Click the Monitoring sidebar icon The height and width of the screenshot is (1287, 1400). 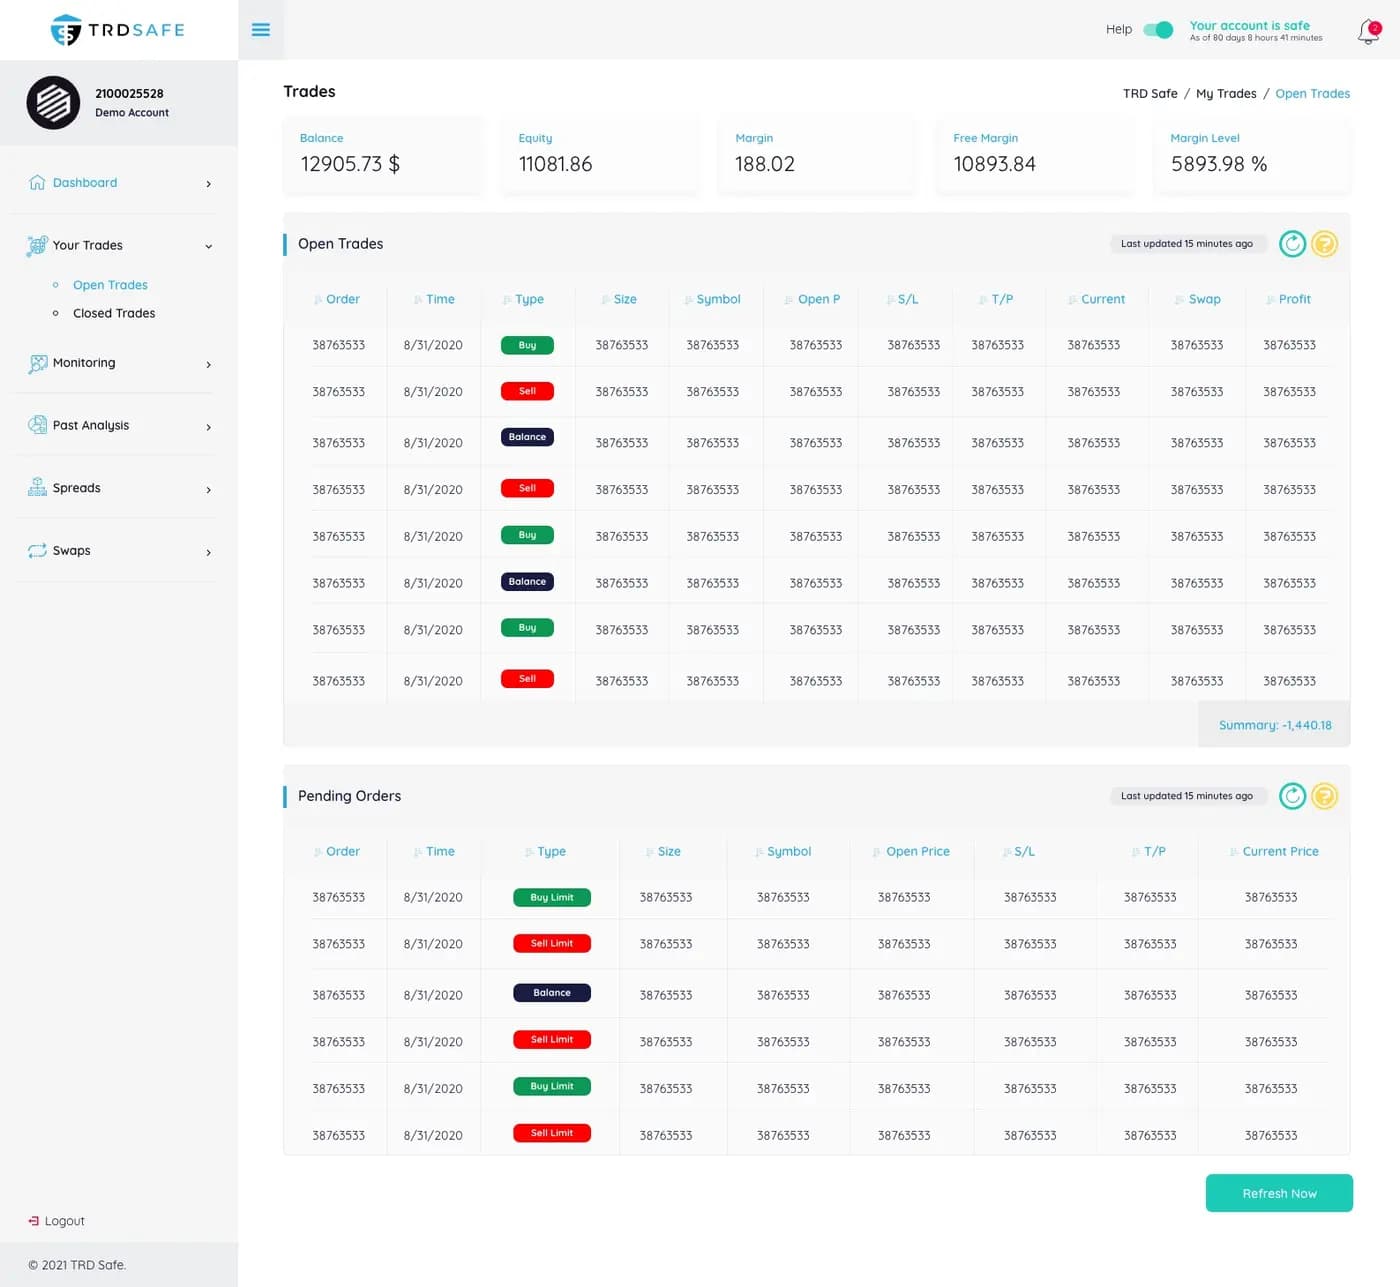pyautogui.click(x=37, y=363)
